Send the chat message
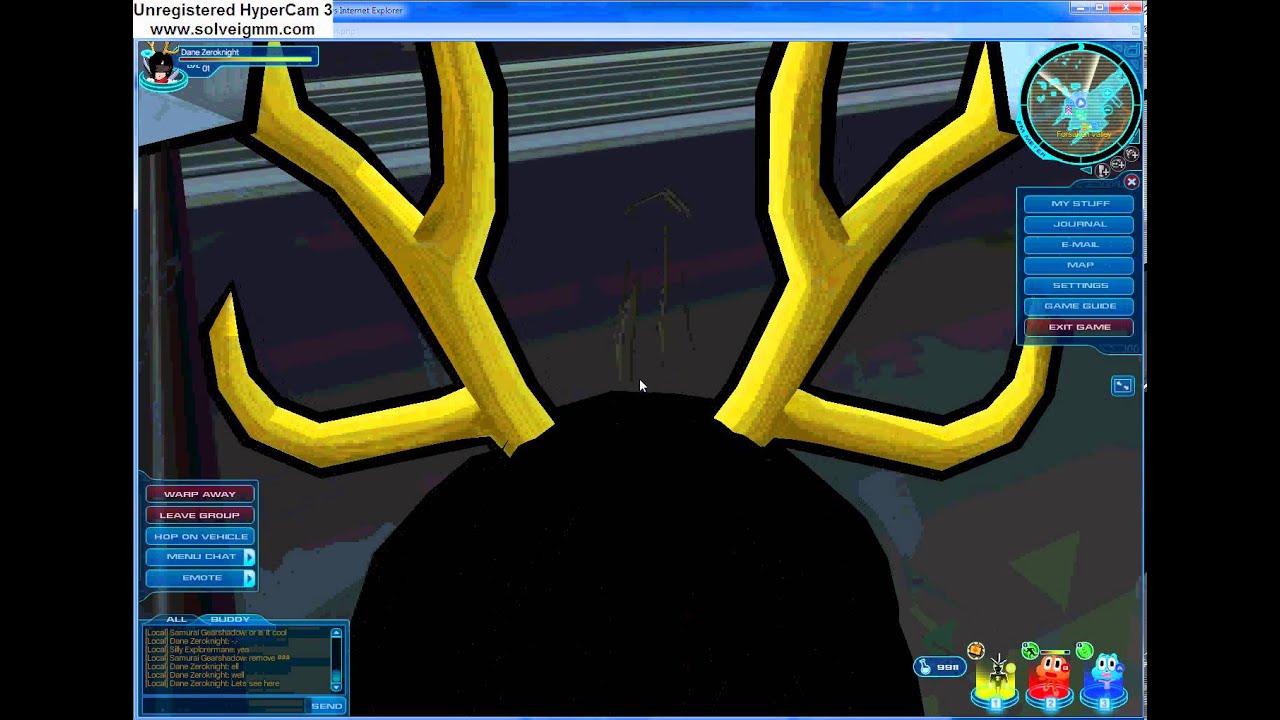 click(326, 706)
